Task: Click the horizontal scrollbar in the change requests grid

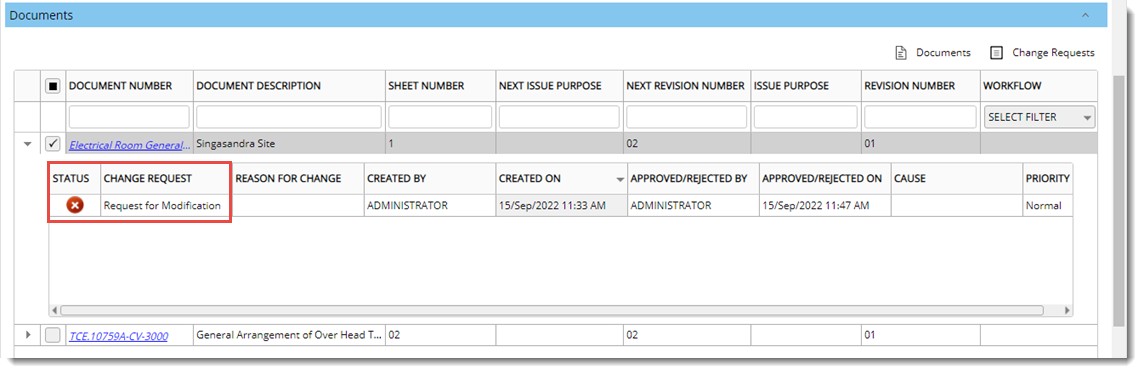Action: tap(552, 310)
